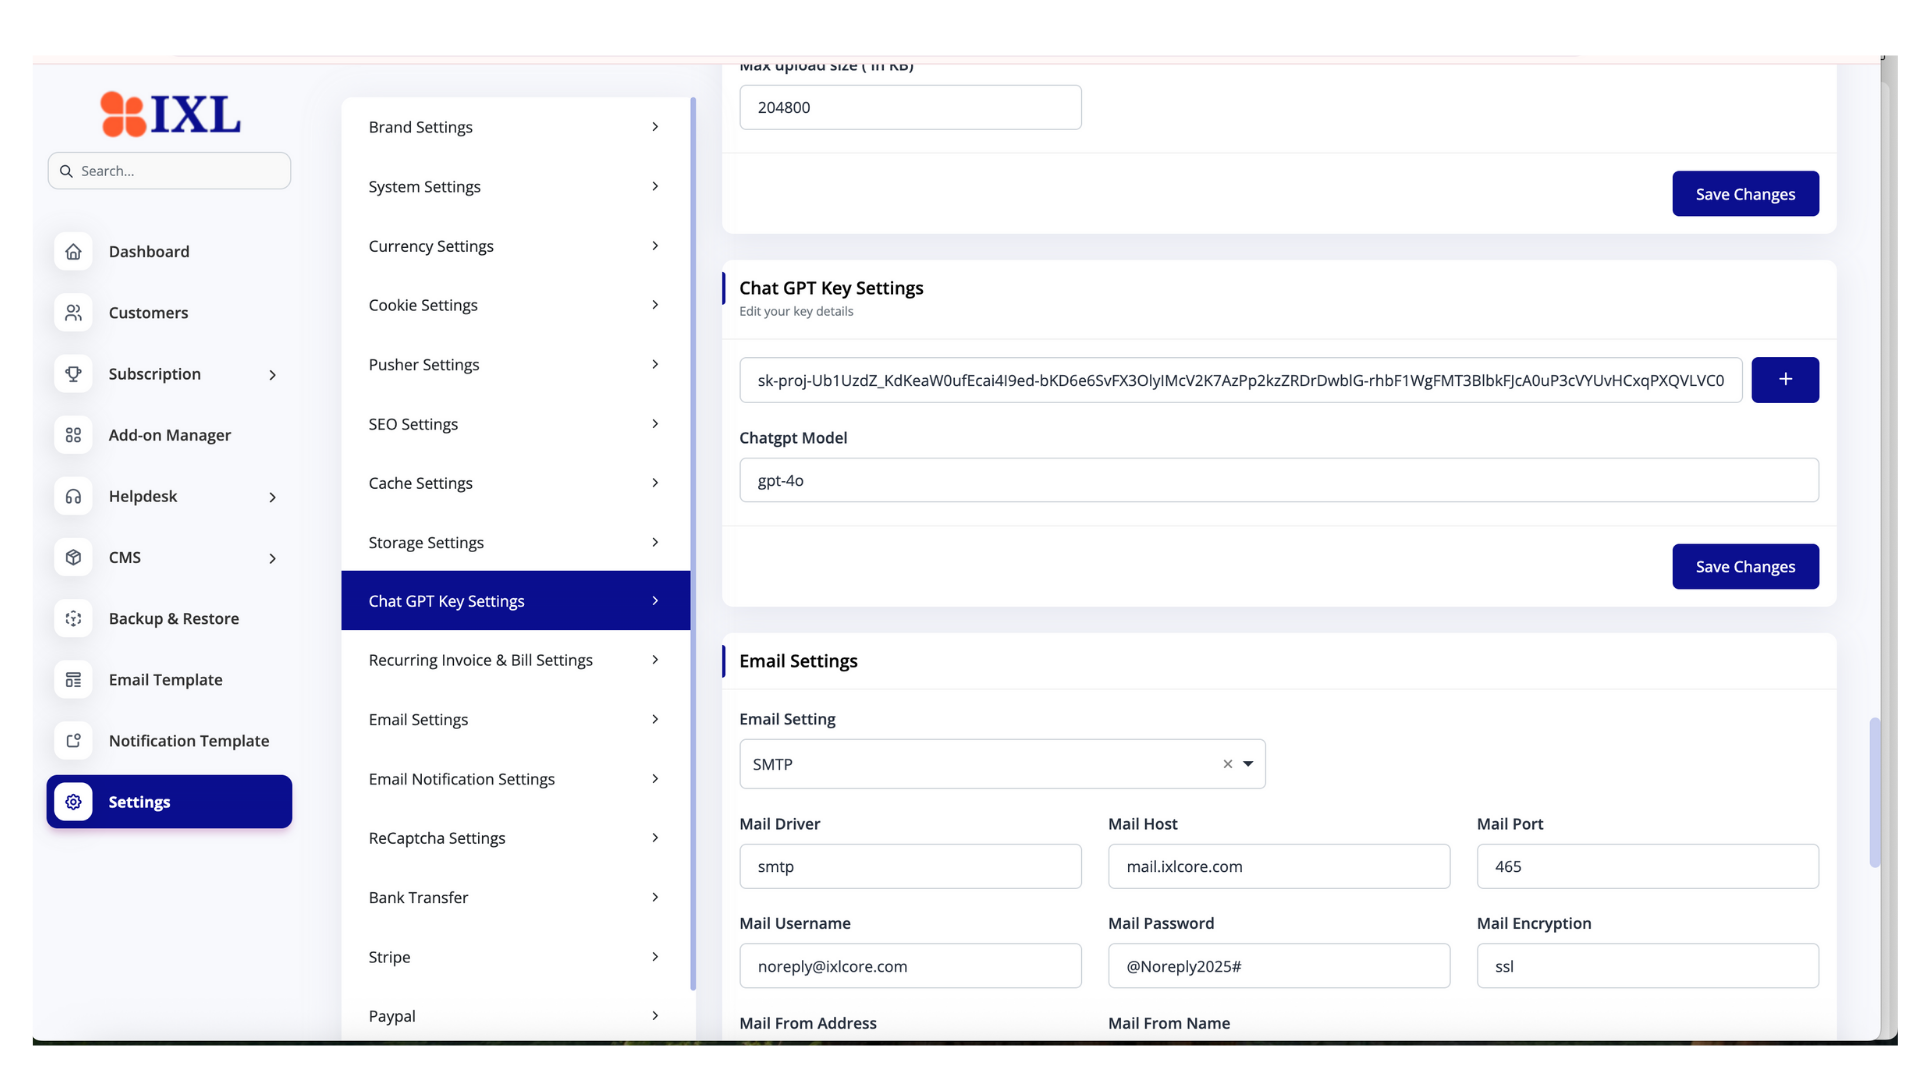Click the Mail Password field
The image size is (1920, 1080).
pos(1278,966)
